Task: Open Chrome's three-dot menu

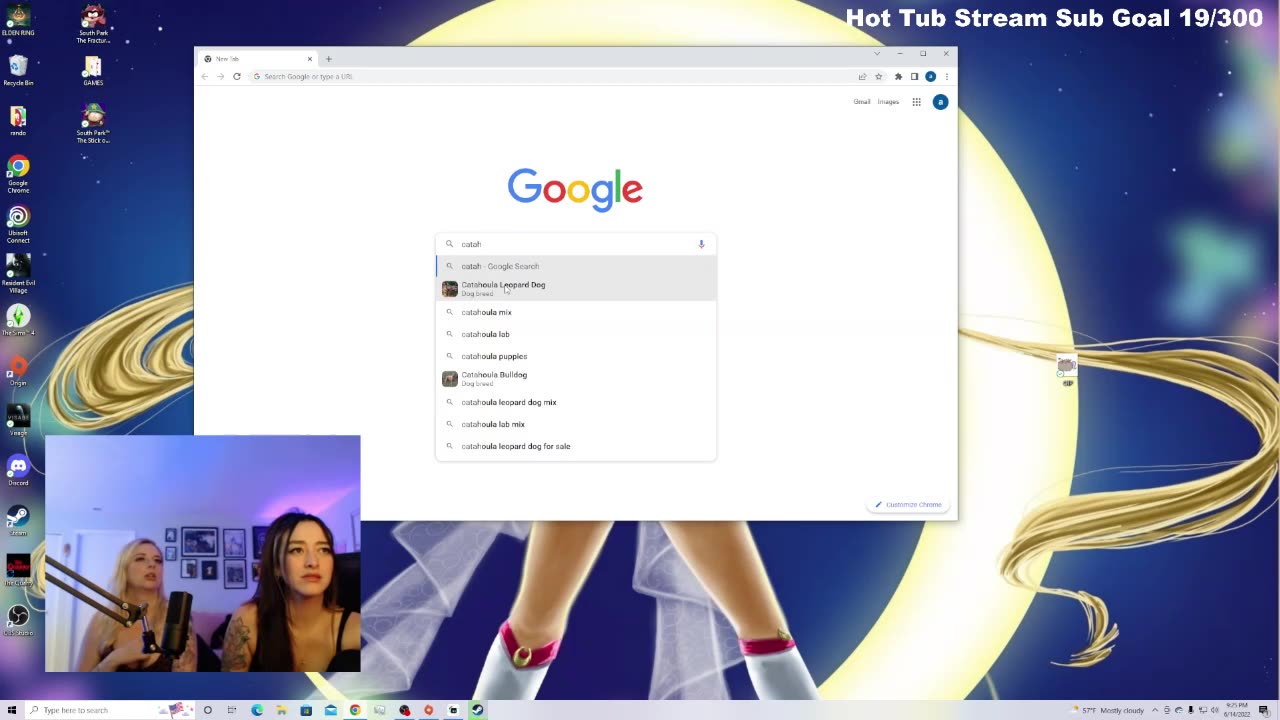Action: (946, 76)
